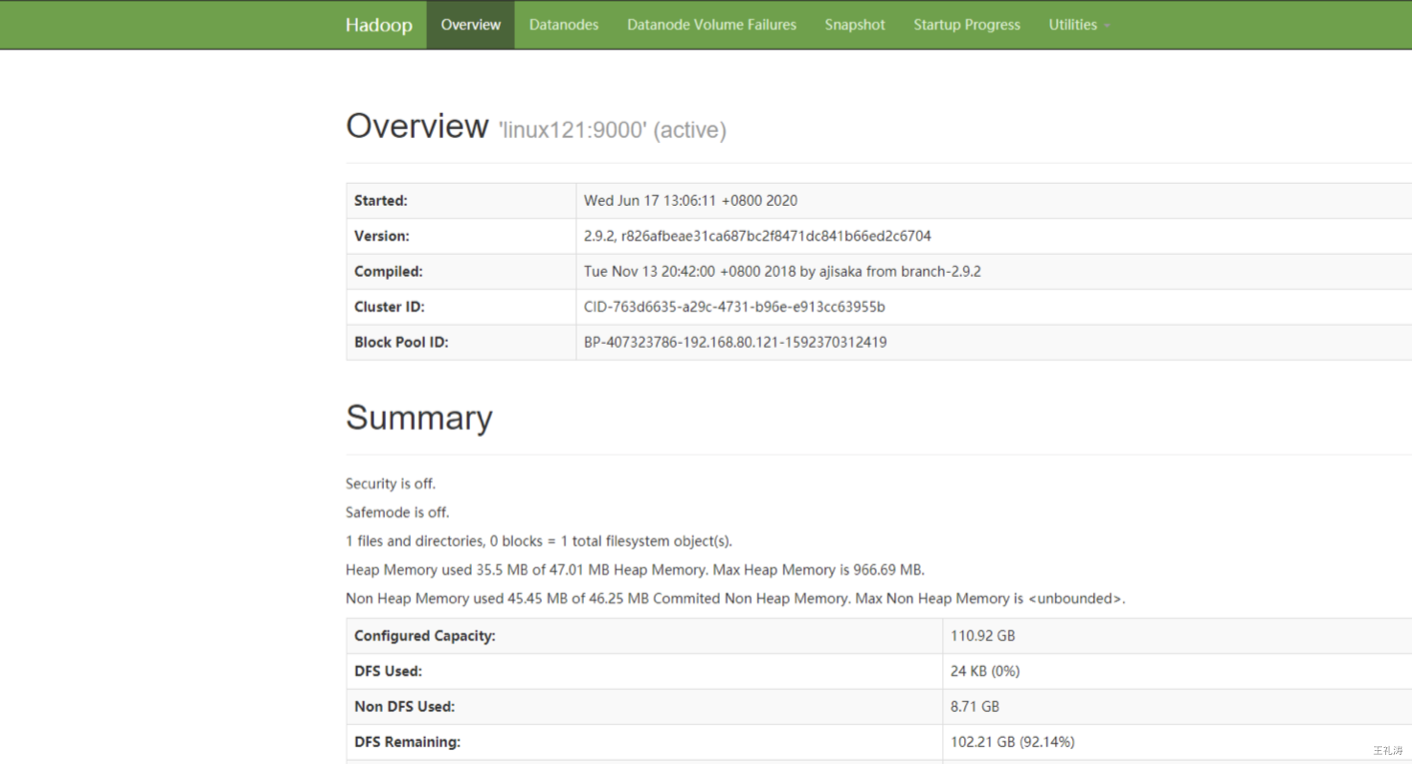Expand the Utilities dropdown menu
Screen dimensions: 1412x764
(1079, 25)
